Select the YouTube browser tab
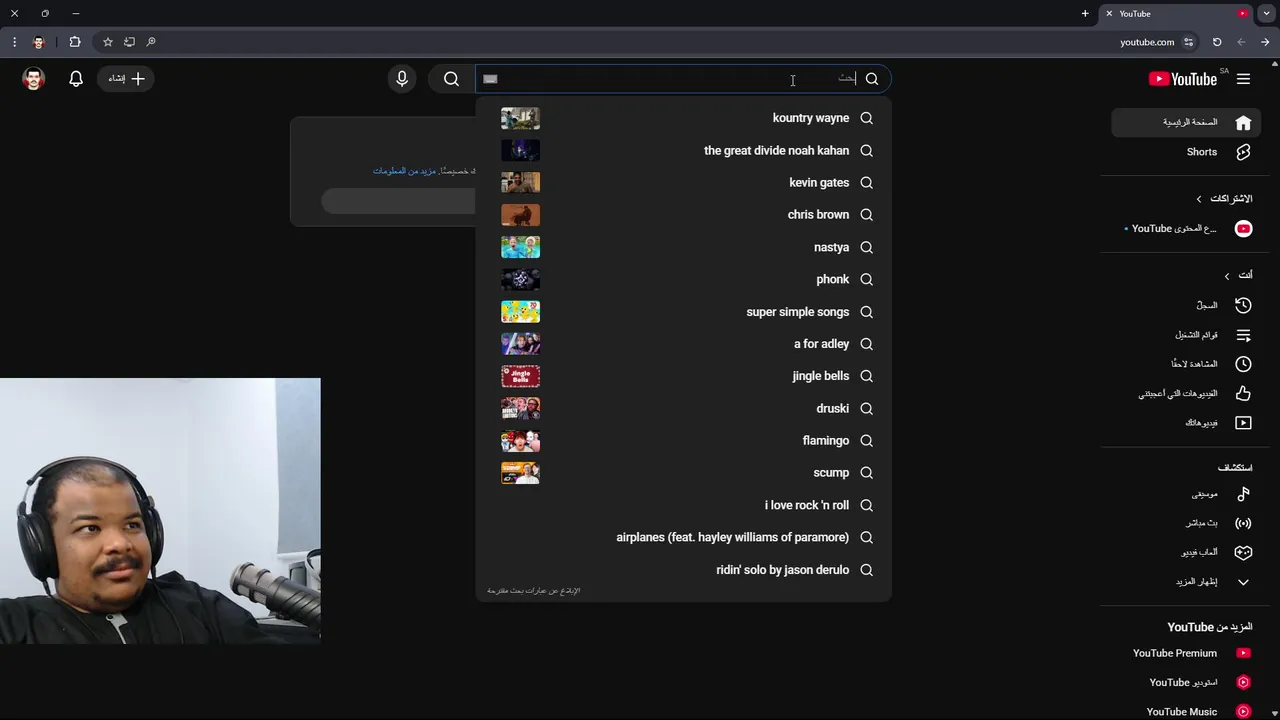 tap(1176, 14)
